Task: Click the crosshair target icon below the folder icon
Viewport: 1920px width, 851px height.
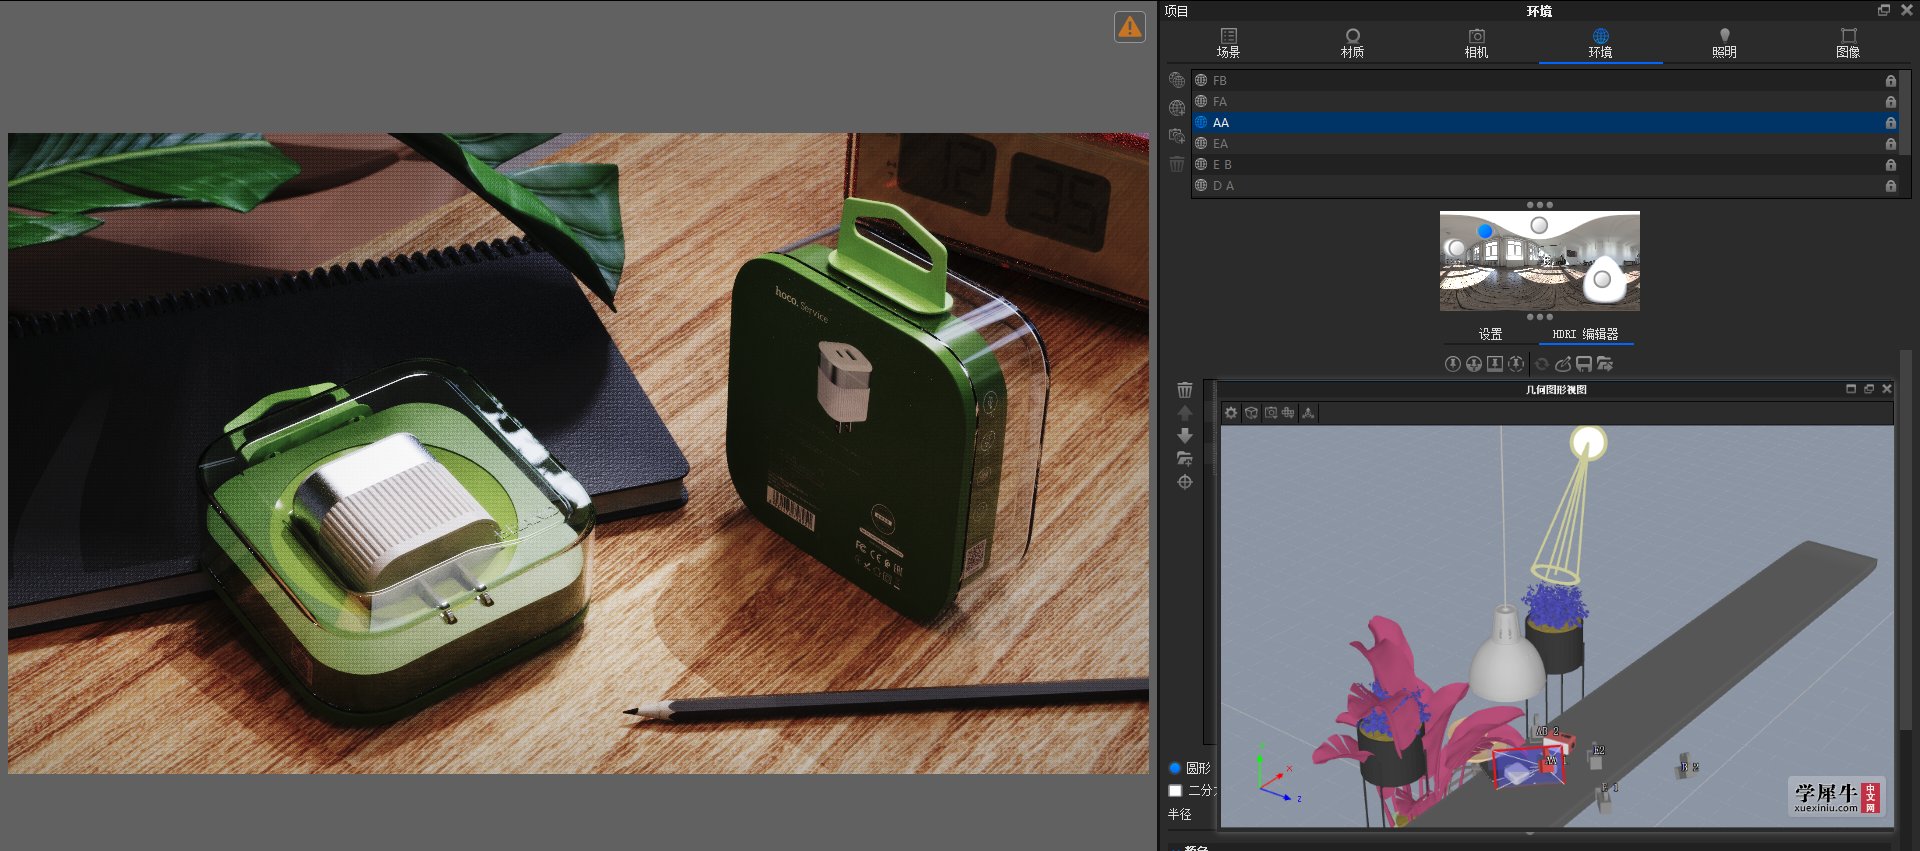Action: 1185,482
